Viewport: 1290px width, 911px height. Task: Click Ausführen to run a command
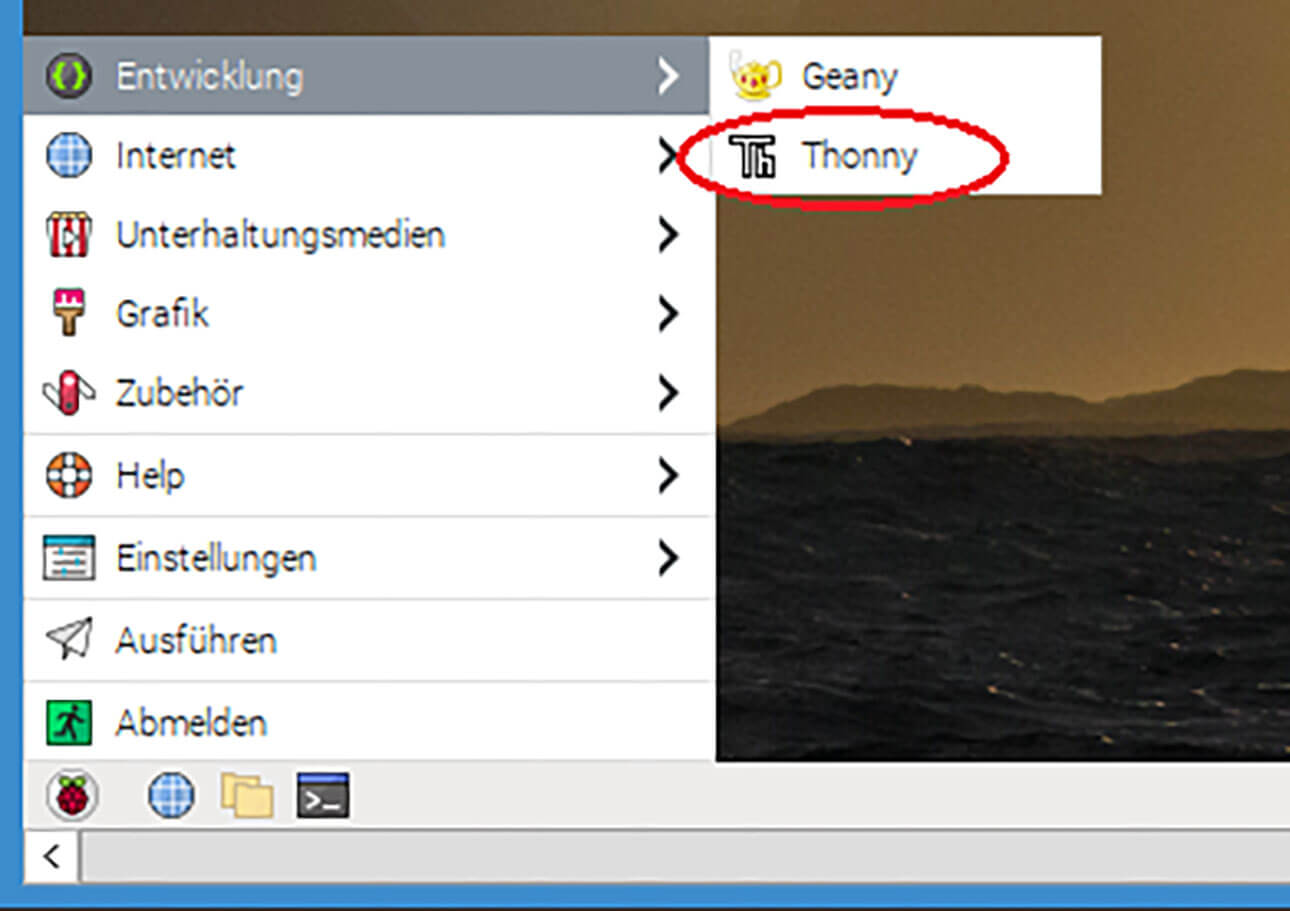coord(197,640)
